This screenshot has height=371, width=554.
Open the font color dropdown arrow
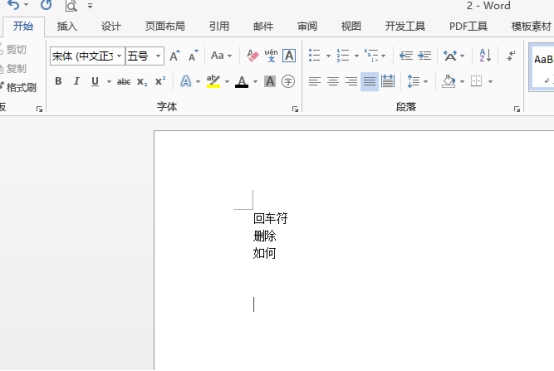click(255, 82)
